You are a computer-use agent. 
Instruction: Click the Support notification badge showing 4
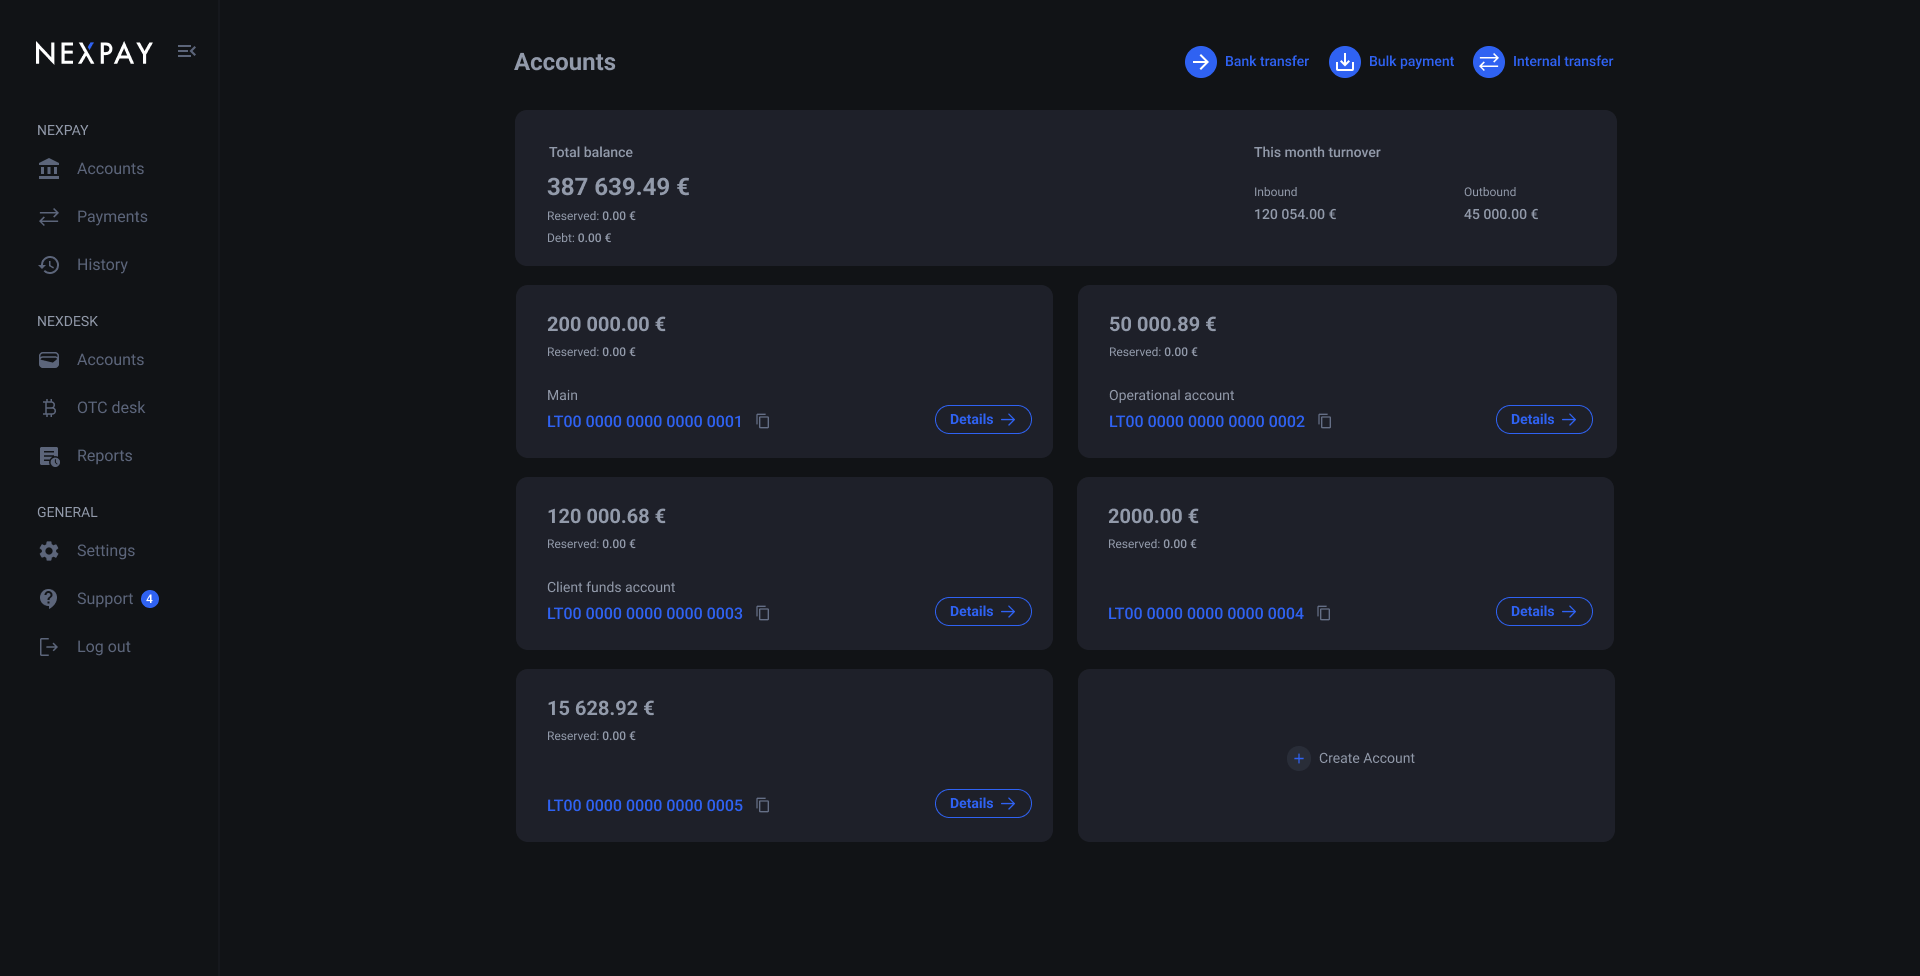pyautogui.click(x=150, y=599)
